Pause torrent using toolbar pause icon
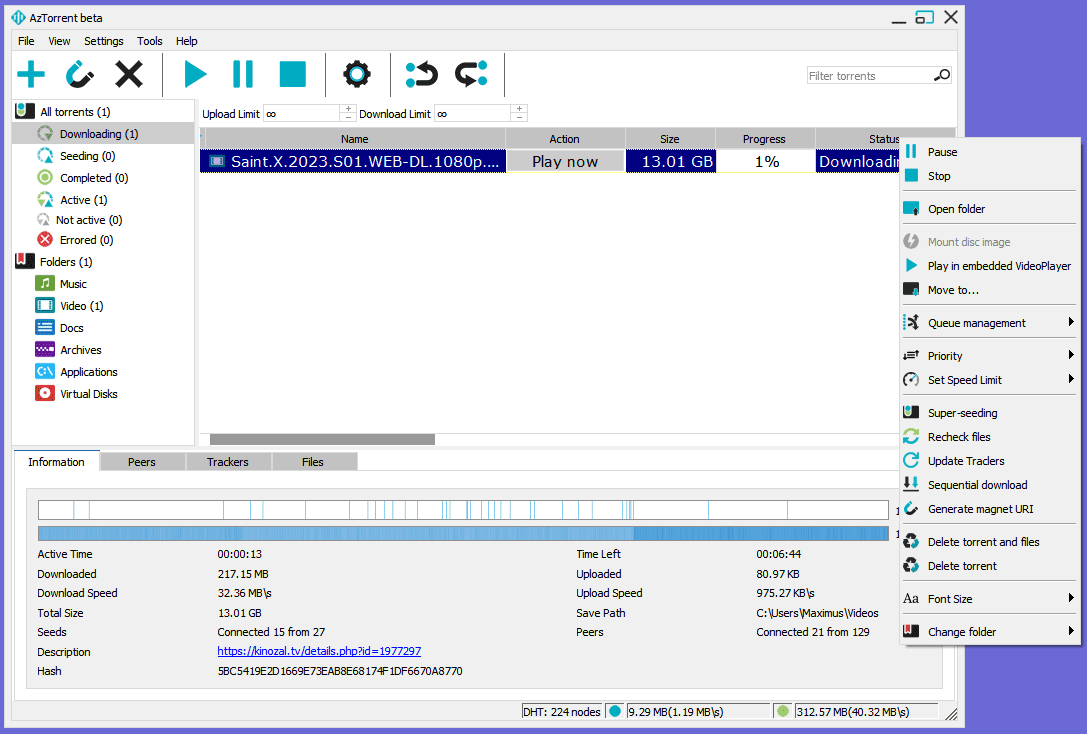The width and height of the screenshot is (1087, 734). coord(243,74)
